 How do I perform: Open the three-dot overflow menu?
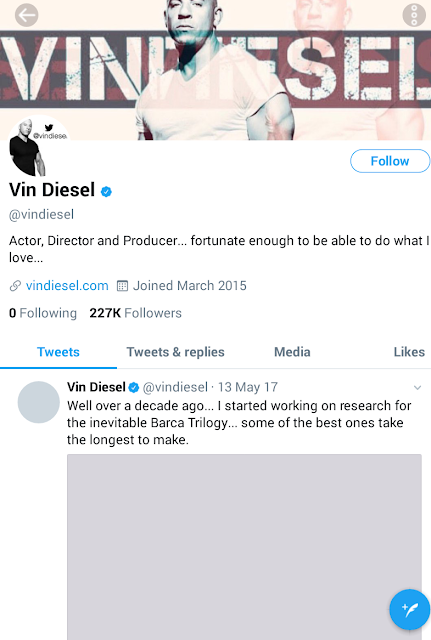click(414, 16)
